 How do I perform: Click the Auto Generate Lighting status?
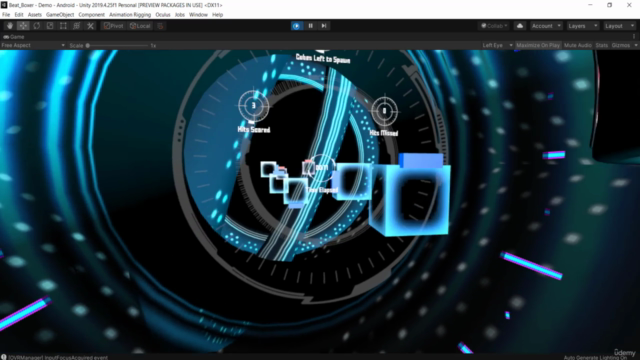click(595, 358)
